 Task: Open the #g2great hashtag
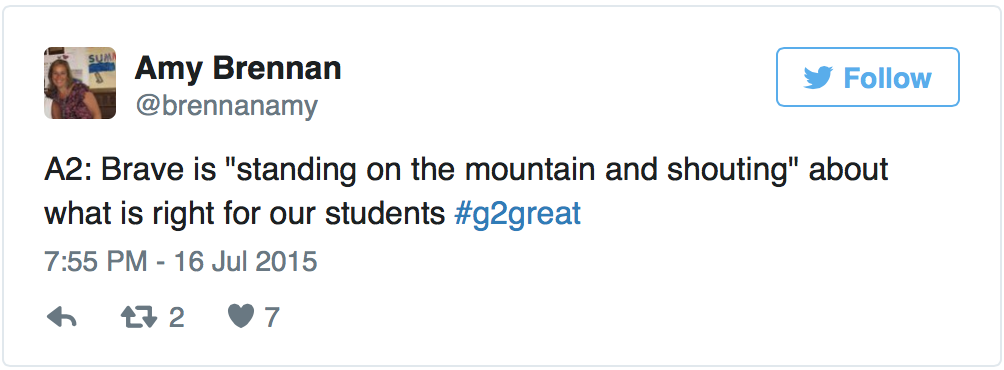517,214
